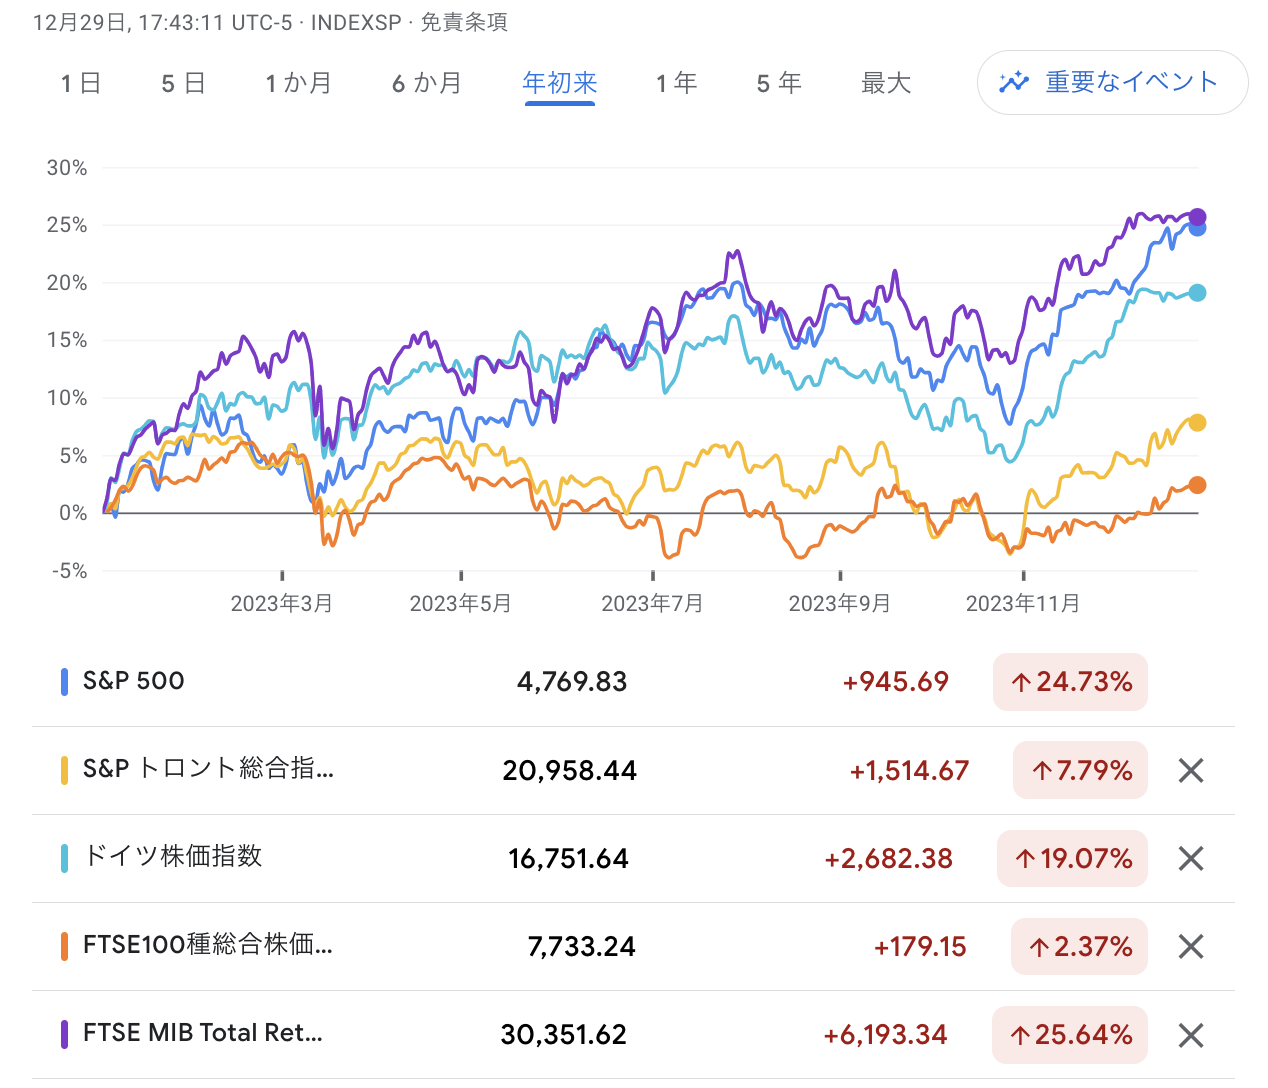Switch to the 5年 range tab
The width and height of the screenshot is (1268, 1088).
point(779,83)
